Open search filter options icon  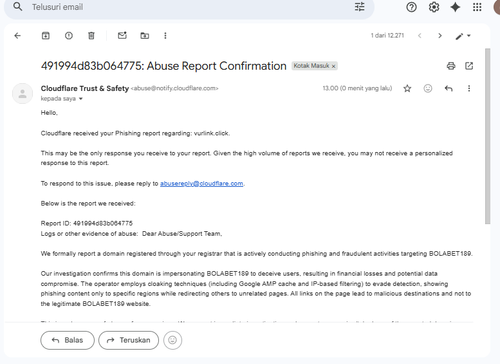pyautogui.click(x=360, y=7)
